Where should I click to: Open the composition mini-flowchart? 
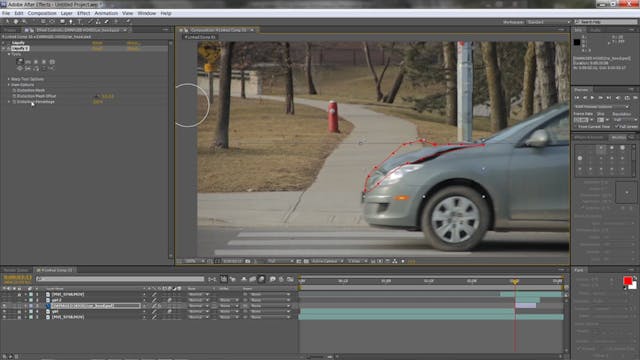coord(212,279)
